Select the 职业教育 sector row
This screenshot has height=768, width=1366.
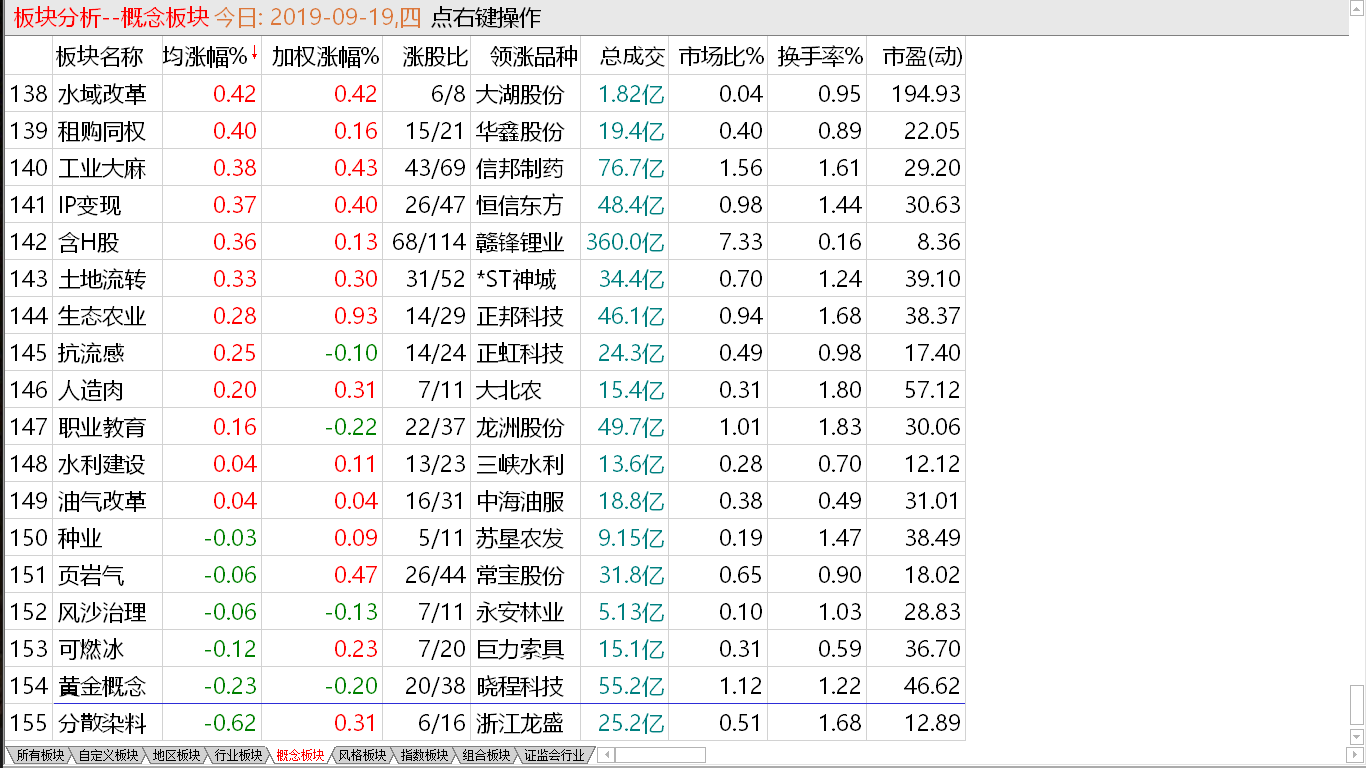click(x=485, y=427)
